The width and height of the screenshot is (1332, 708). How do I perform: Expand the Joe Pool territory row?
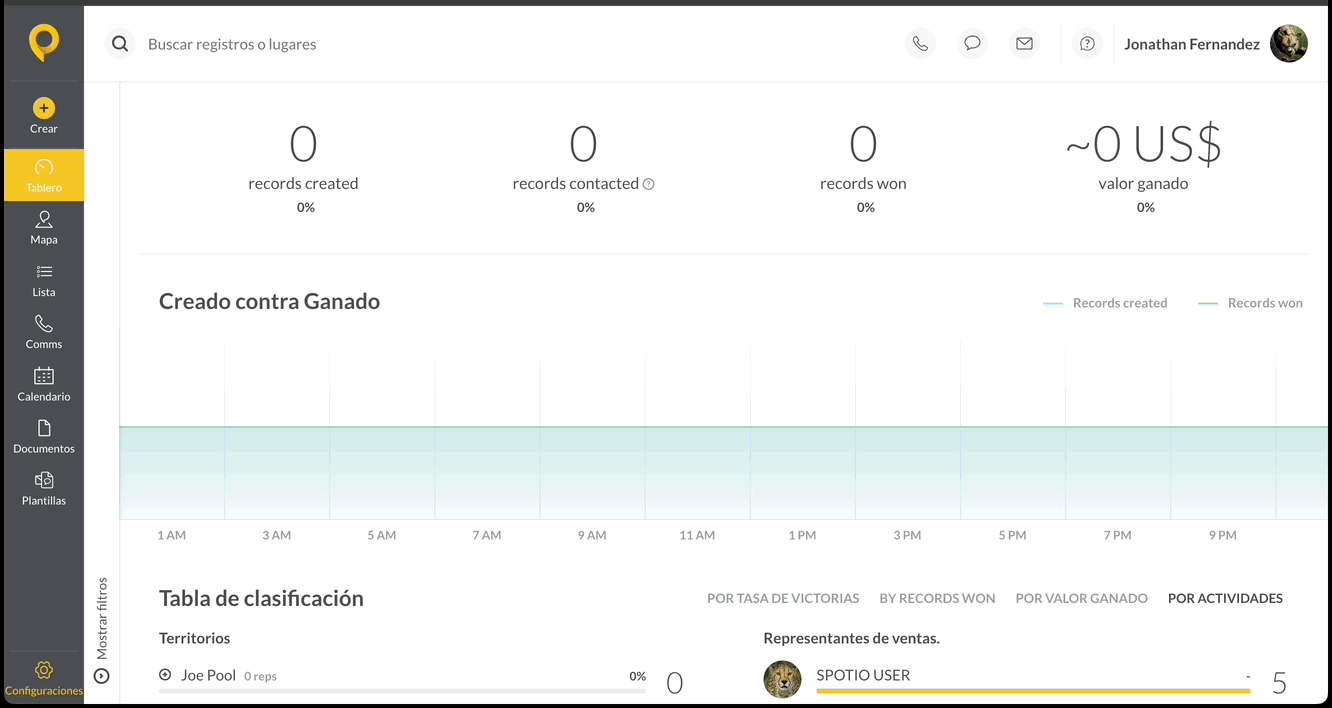point(164,675)
